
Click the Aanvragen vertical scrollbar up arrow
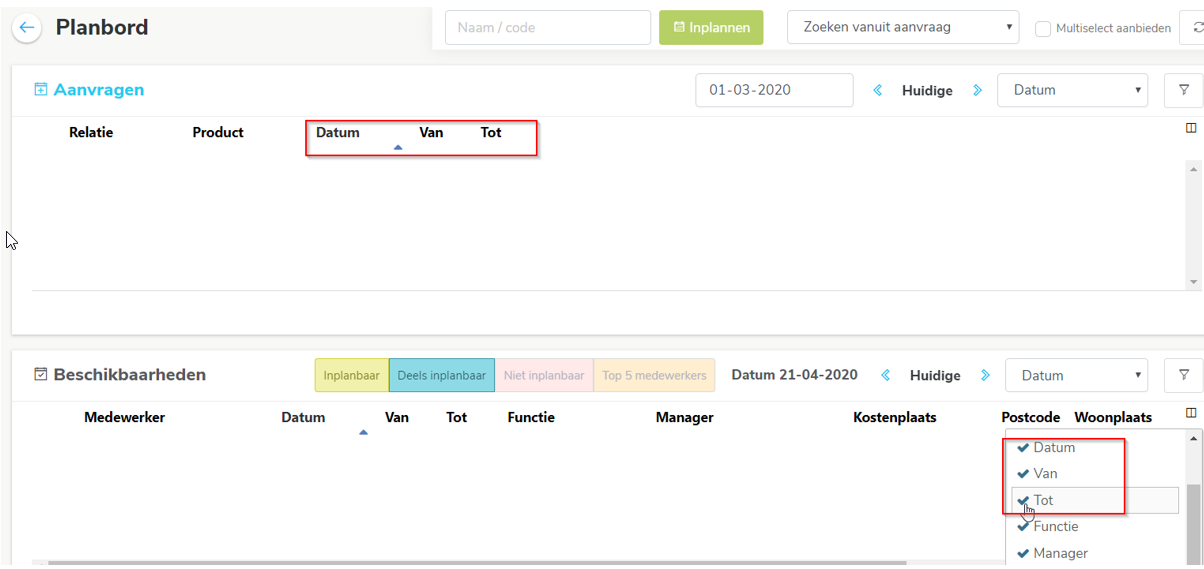coord(1194,167)
